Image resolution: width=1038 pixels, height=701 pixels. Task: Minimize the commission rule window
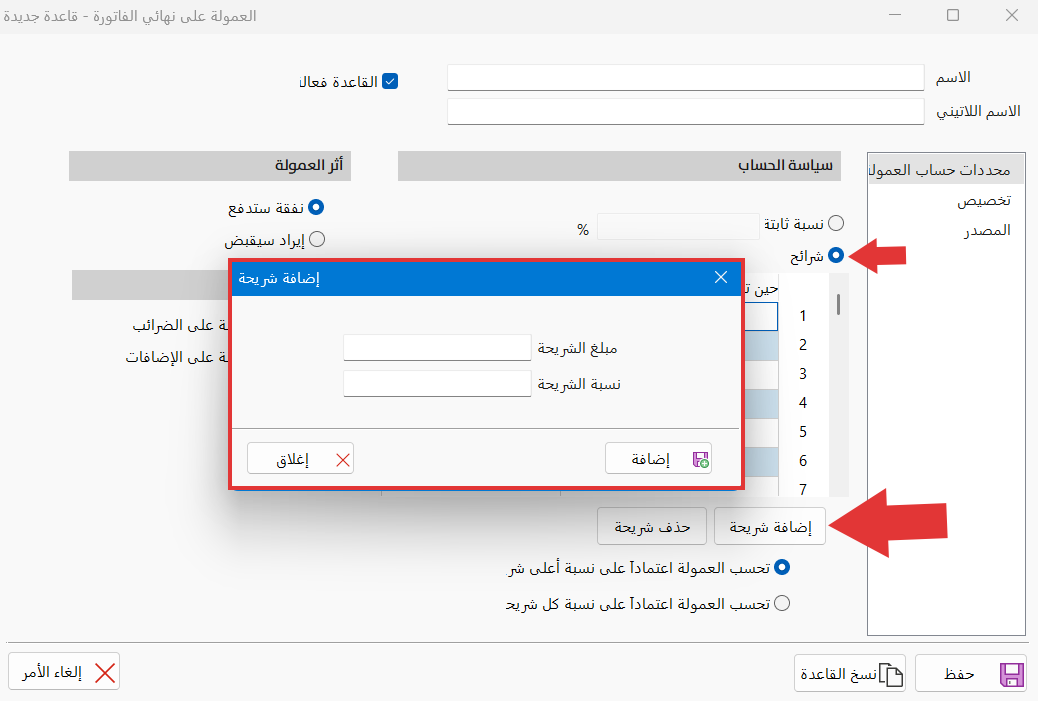pyautogui.click(x=895, y=15)
